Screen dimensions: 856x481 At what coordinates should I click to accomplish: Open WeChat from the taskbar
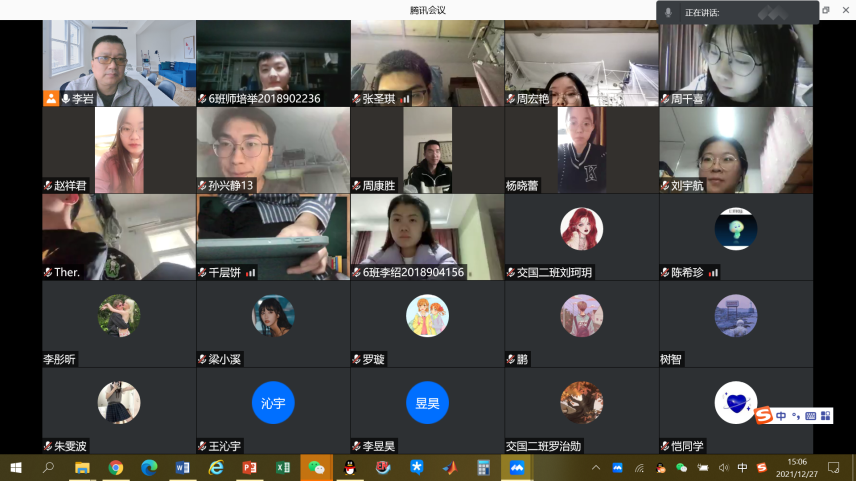(x=317, y=468)
